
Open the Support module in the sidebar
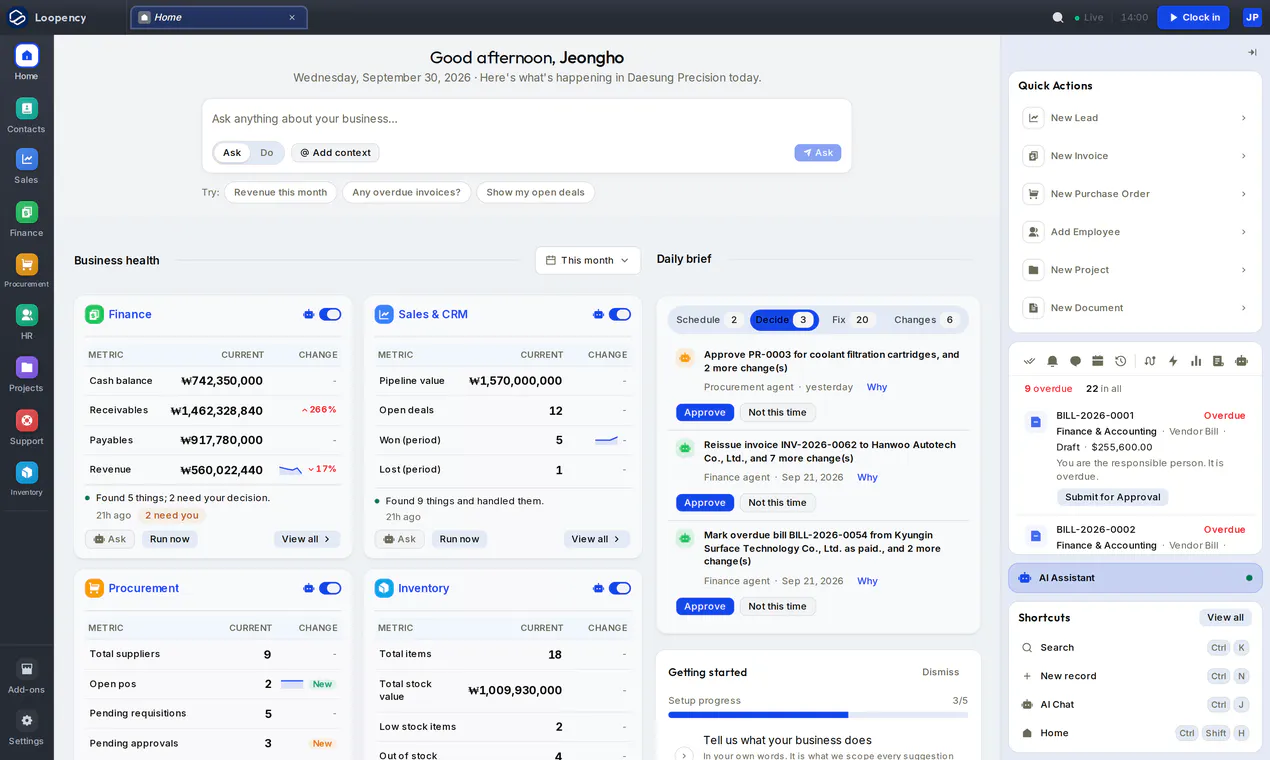pos(26,427)
